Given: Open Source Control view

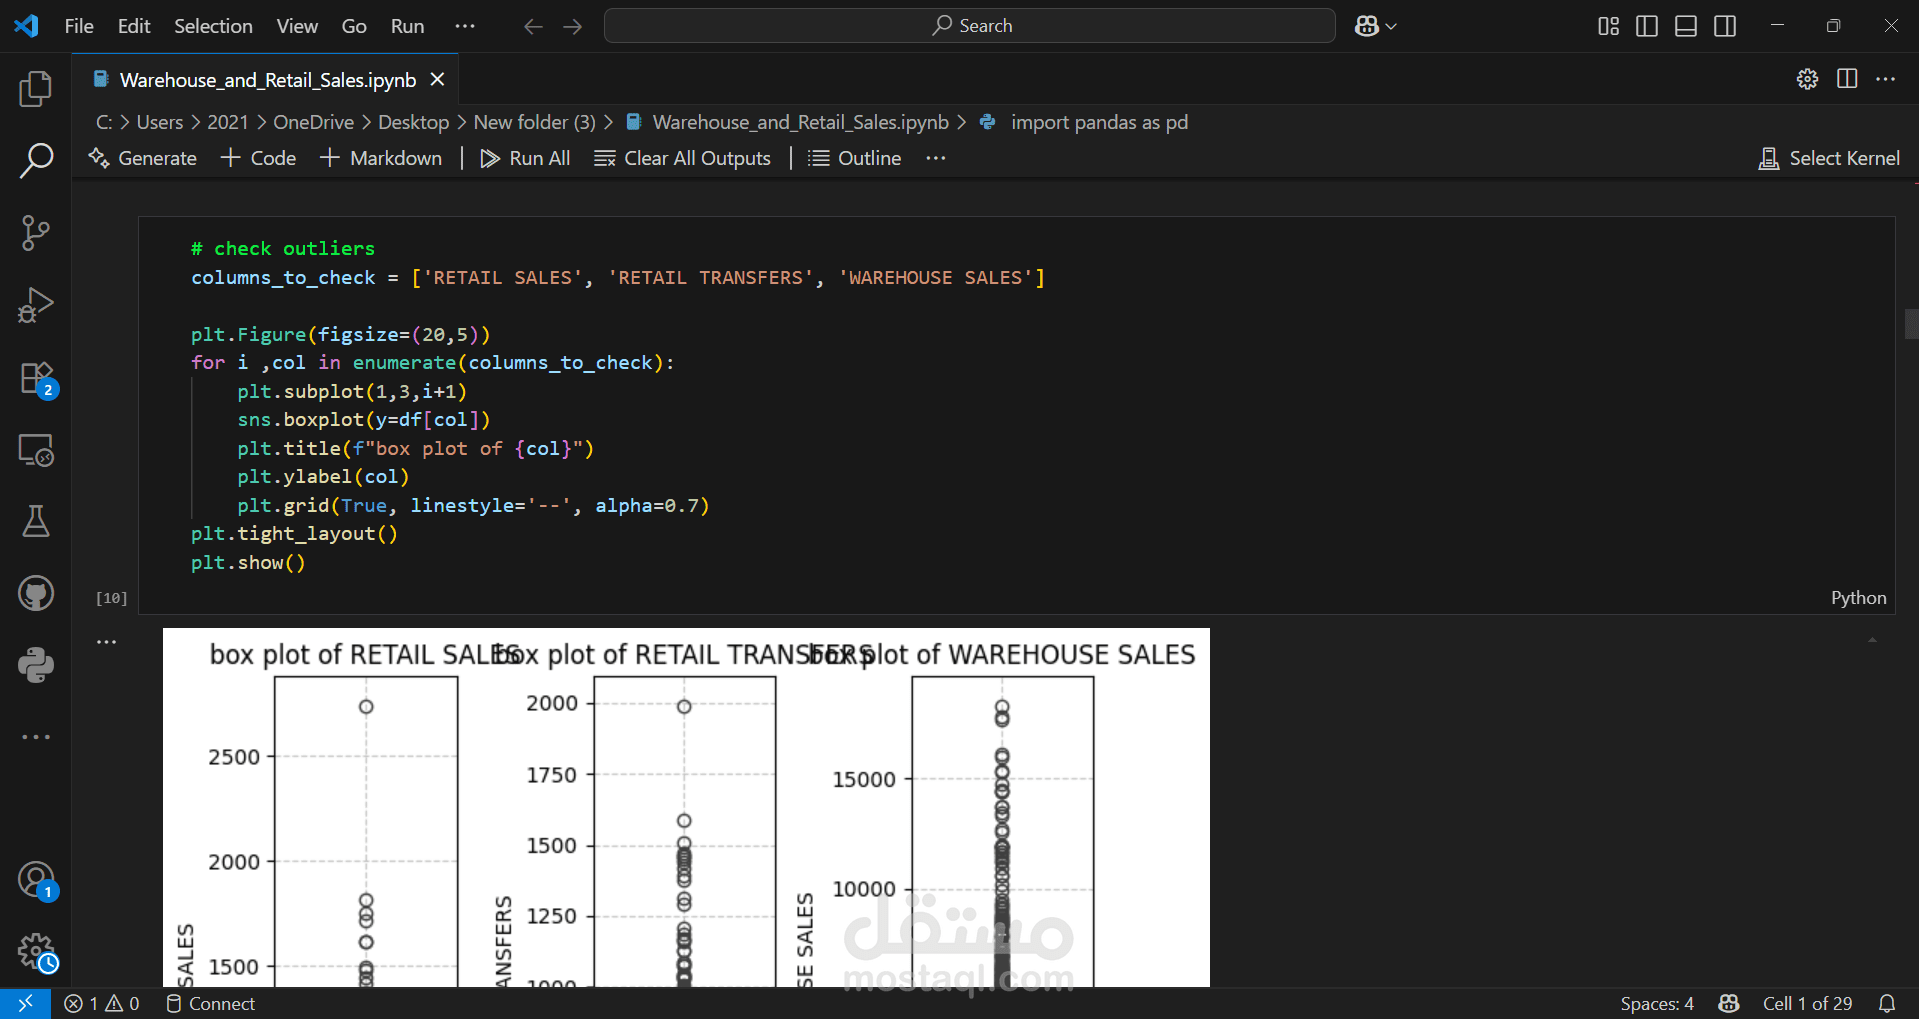Looking at the screenshot, I should coord(36,233).
